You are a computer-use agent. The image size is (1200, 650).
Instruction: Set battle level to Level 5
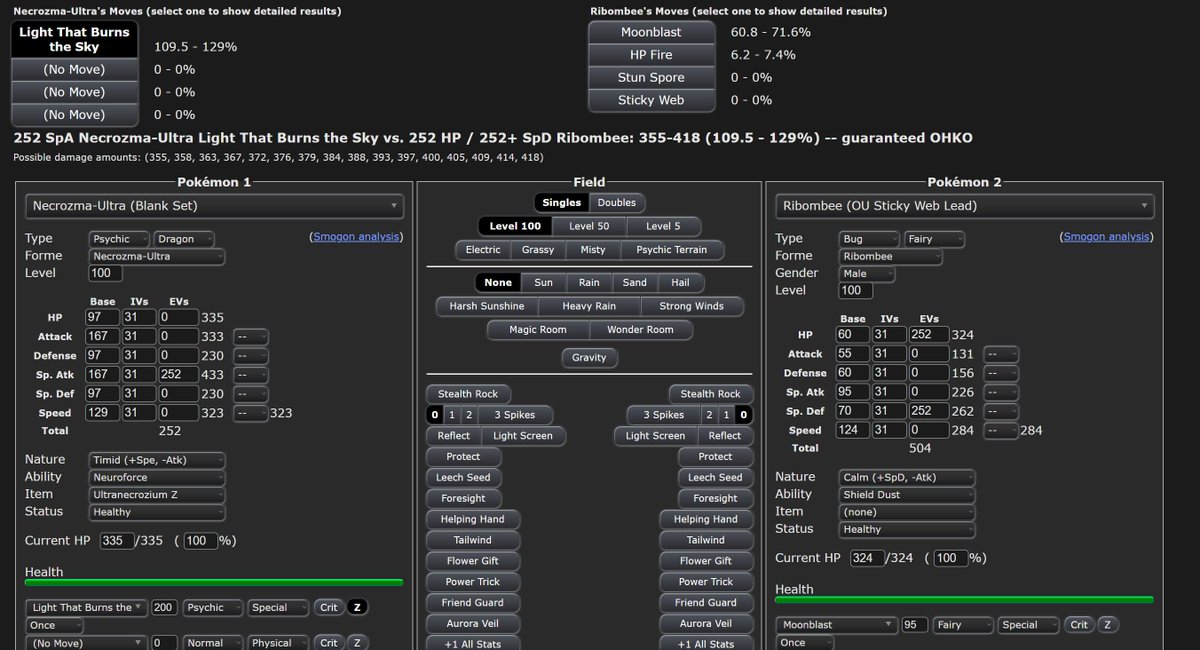(663, 226)
